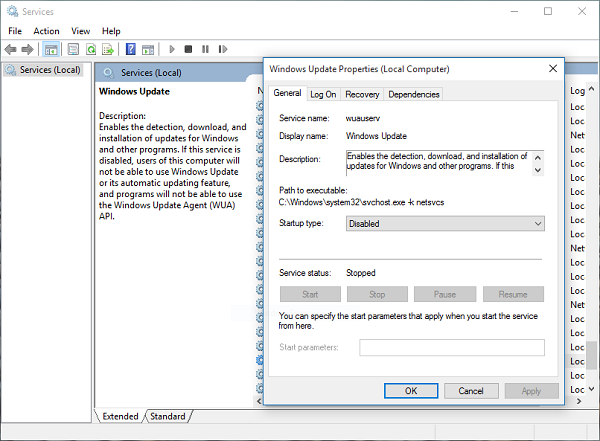Click the Back arrow toolbar icon
Image resolution: width=600 pixels, height=441 pixels.
[10, 49]
